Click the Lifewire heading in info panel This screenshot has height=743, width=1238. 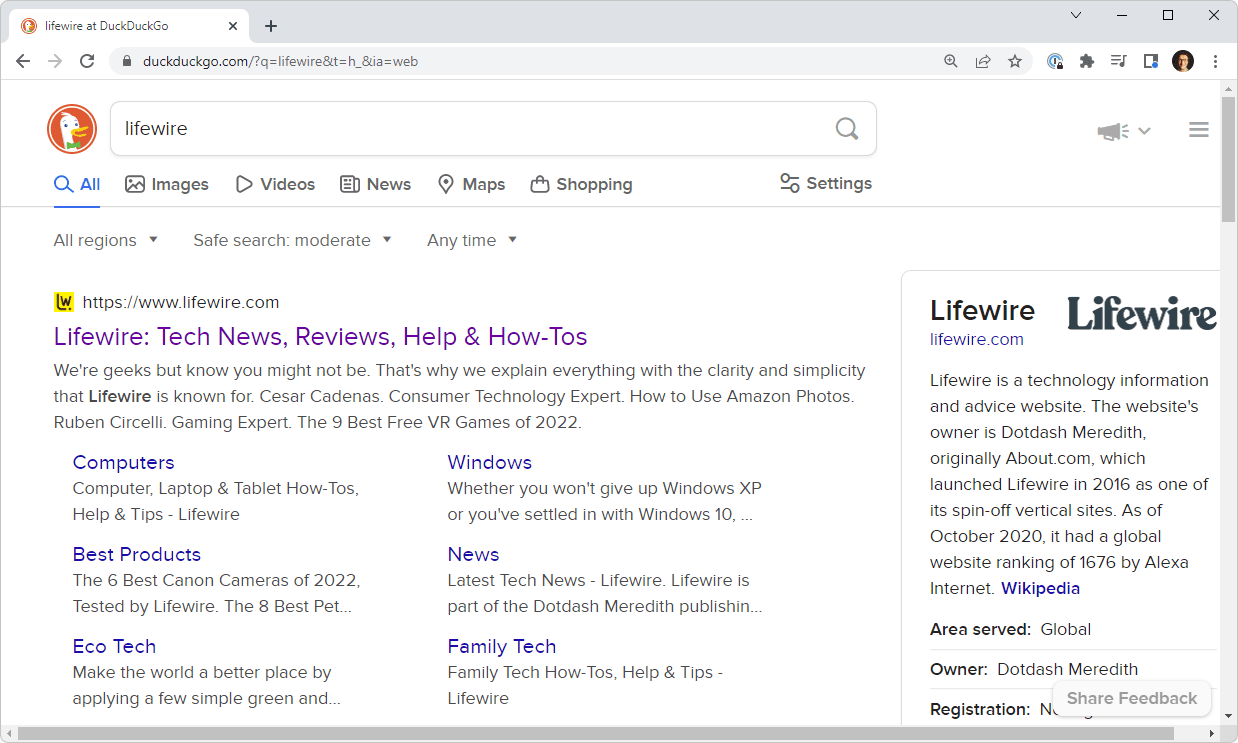982,310
